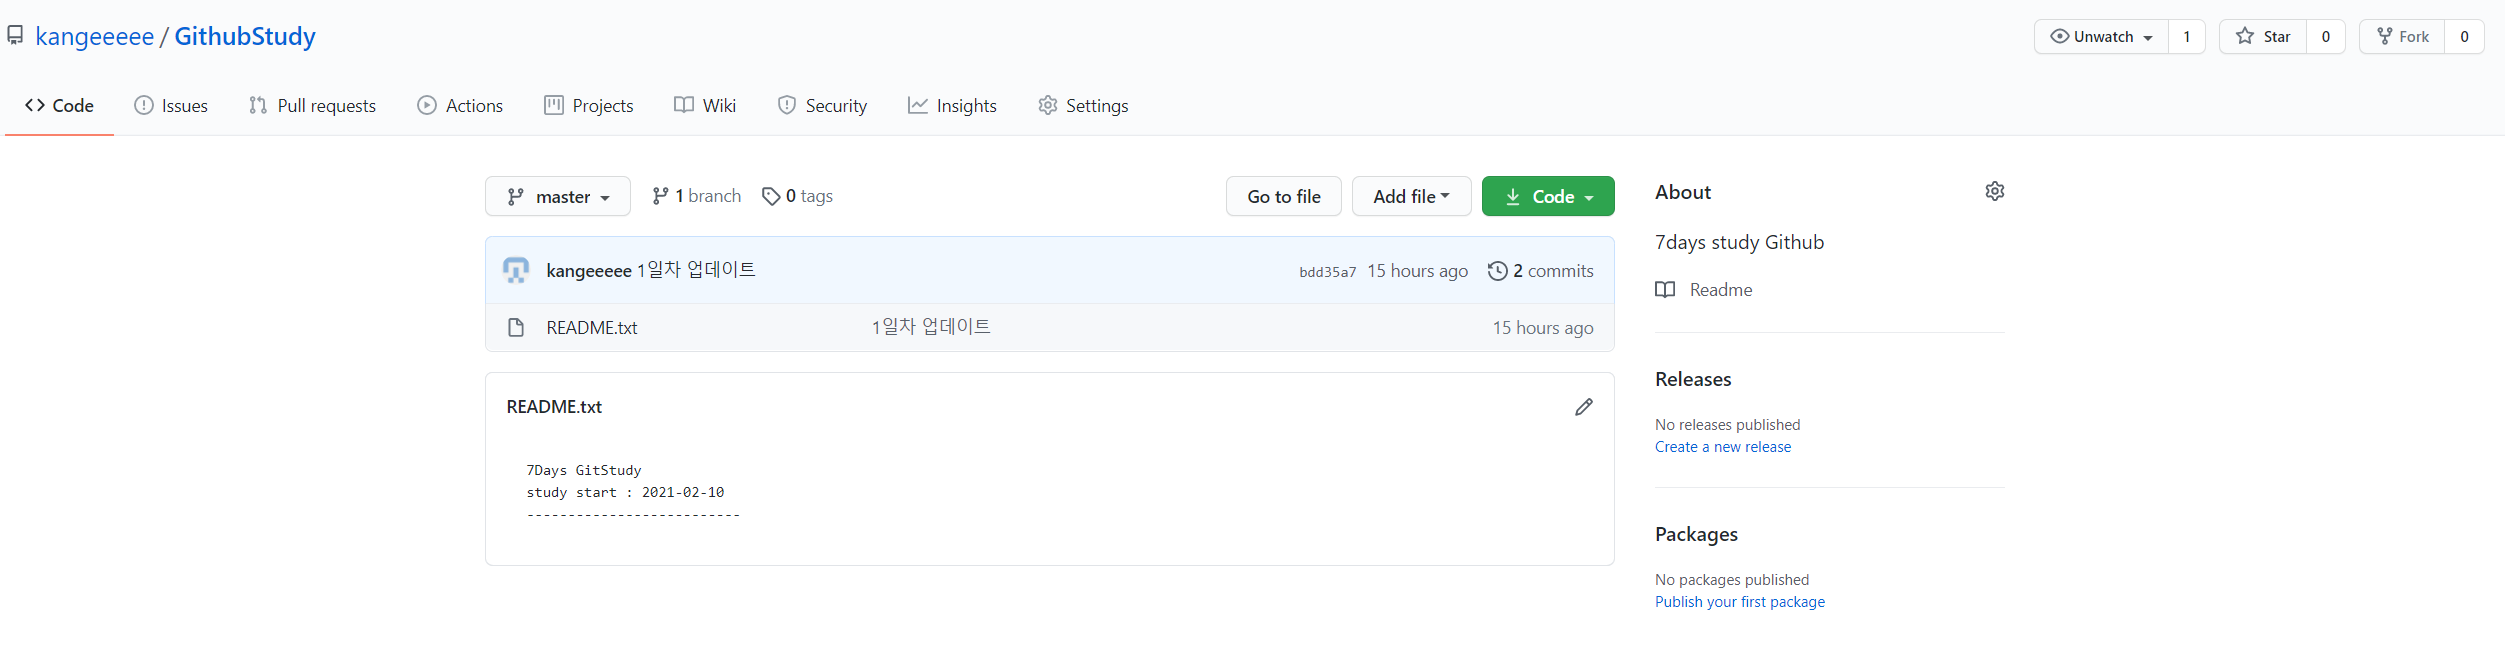Open the Wiki tab
This screenshot has height=661, width=2505.
coord(705,105)
